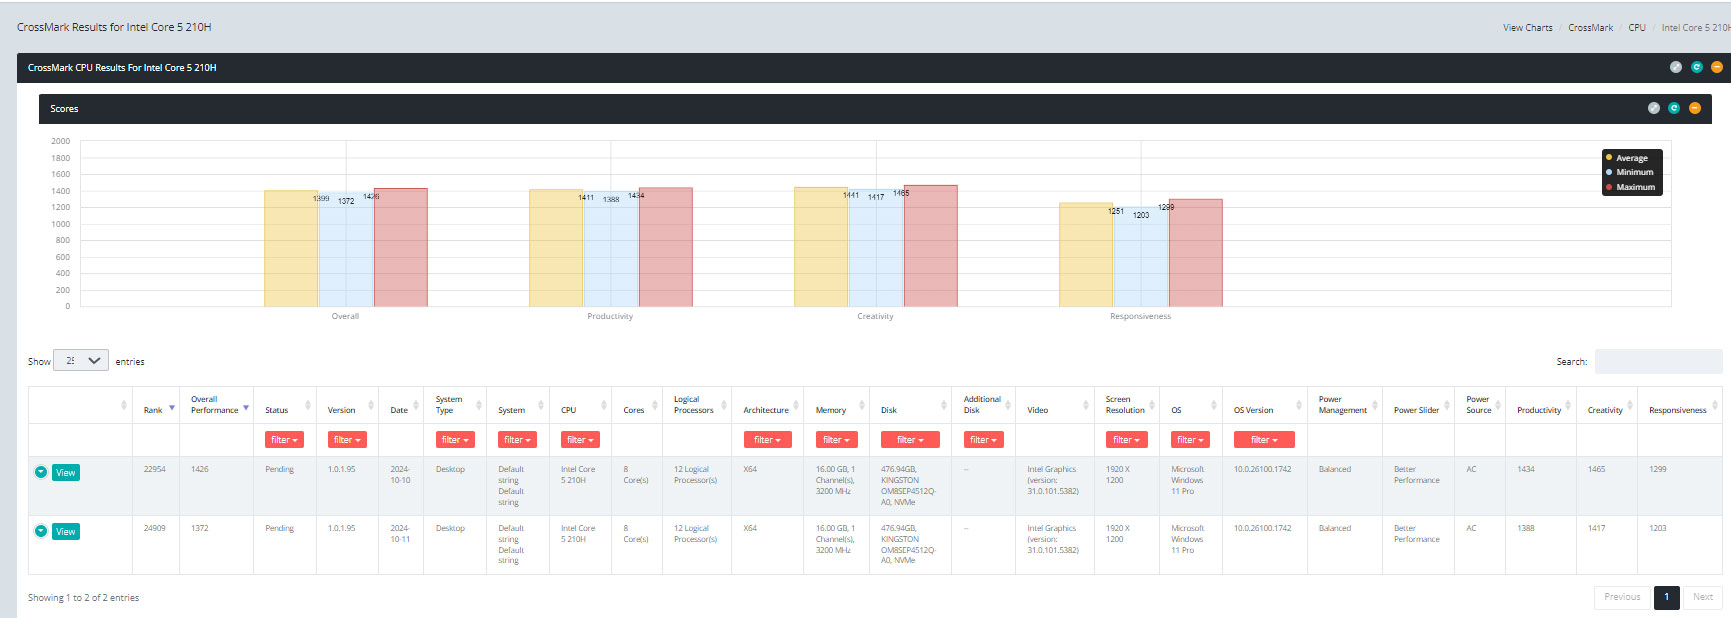1731x618 pixels.
Task: Open the System column filter dropdown
Action: point(517,440)
